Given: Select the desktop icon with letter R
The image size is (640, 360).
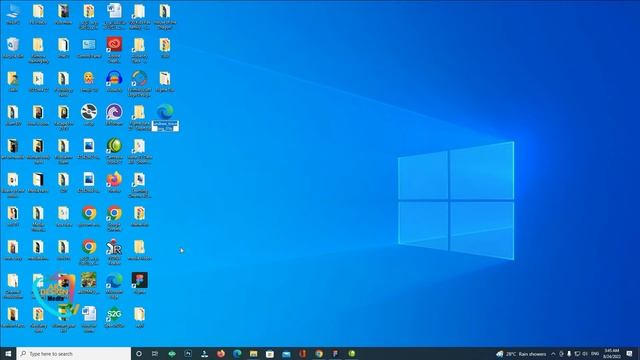Looking at the screenshot, I should tap(114, 251).
